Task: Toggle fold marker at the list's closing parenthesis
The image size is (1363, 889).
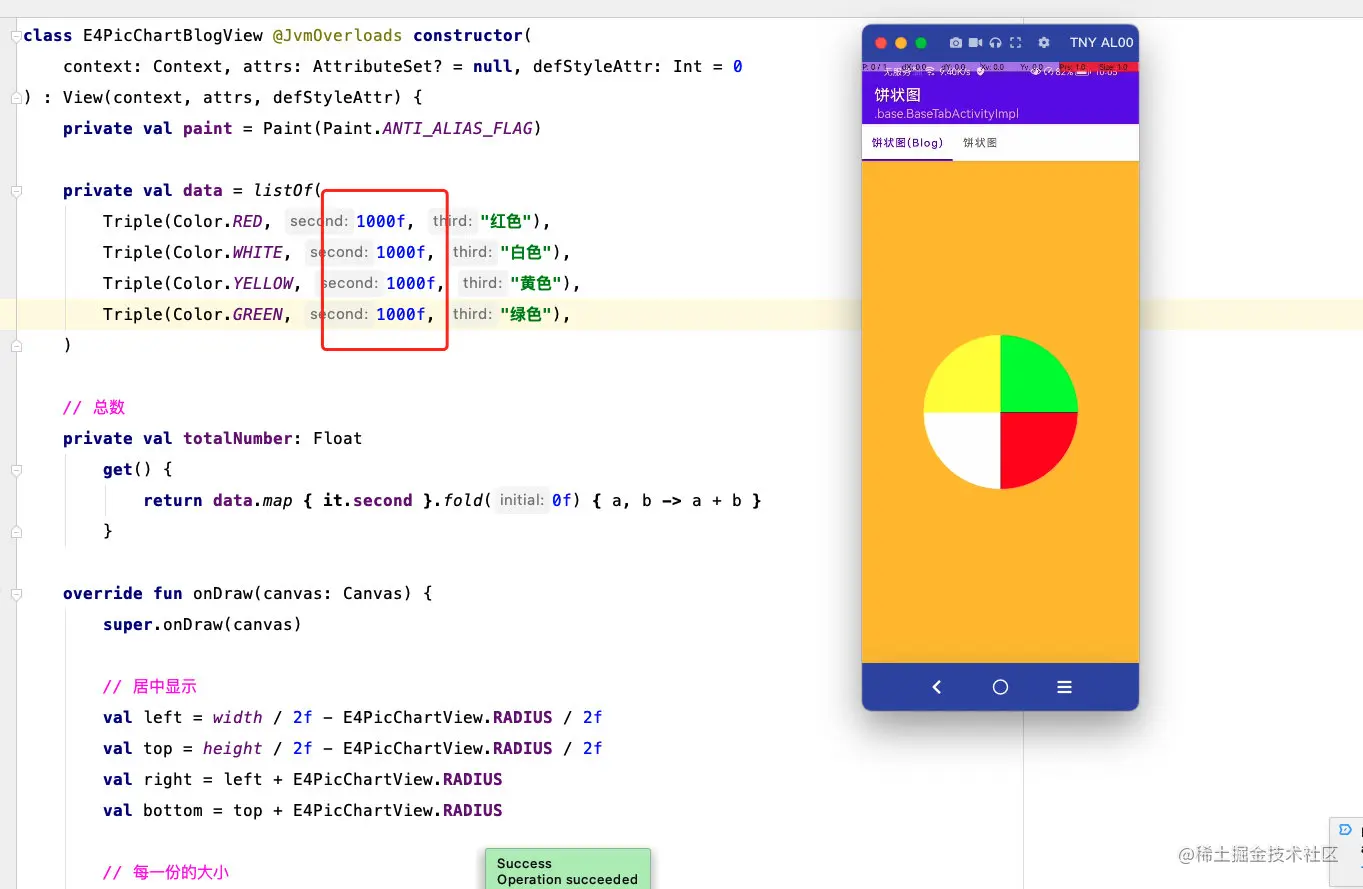Action: (16, 345)
